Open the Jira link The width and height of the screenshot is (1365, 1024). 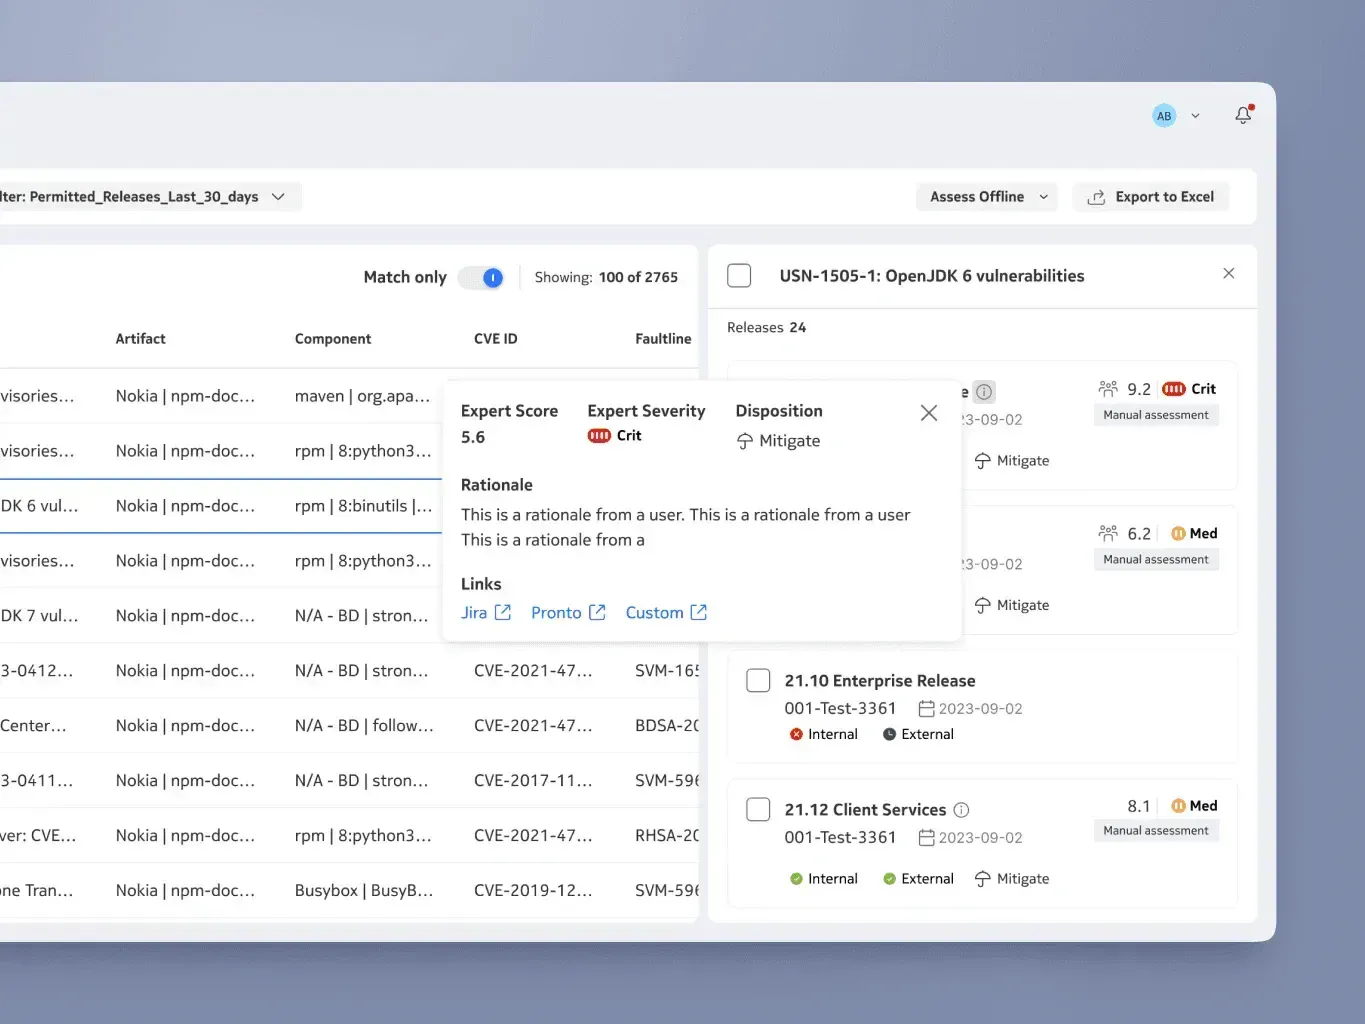pyautogui.click(x=474, y=613)
